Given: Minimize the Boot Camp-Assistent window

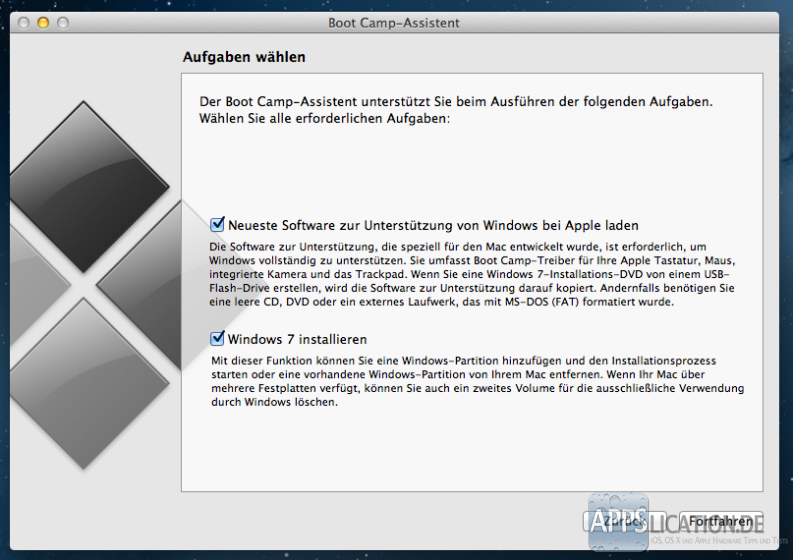Looking at the screenshot, I should pos(43,23).
